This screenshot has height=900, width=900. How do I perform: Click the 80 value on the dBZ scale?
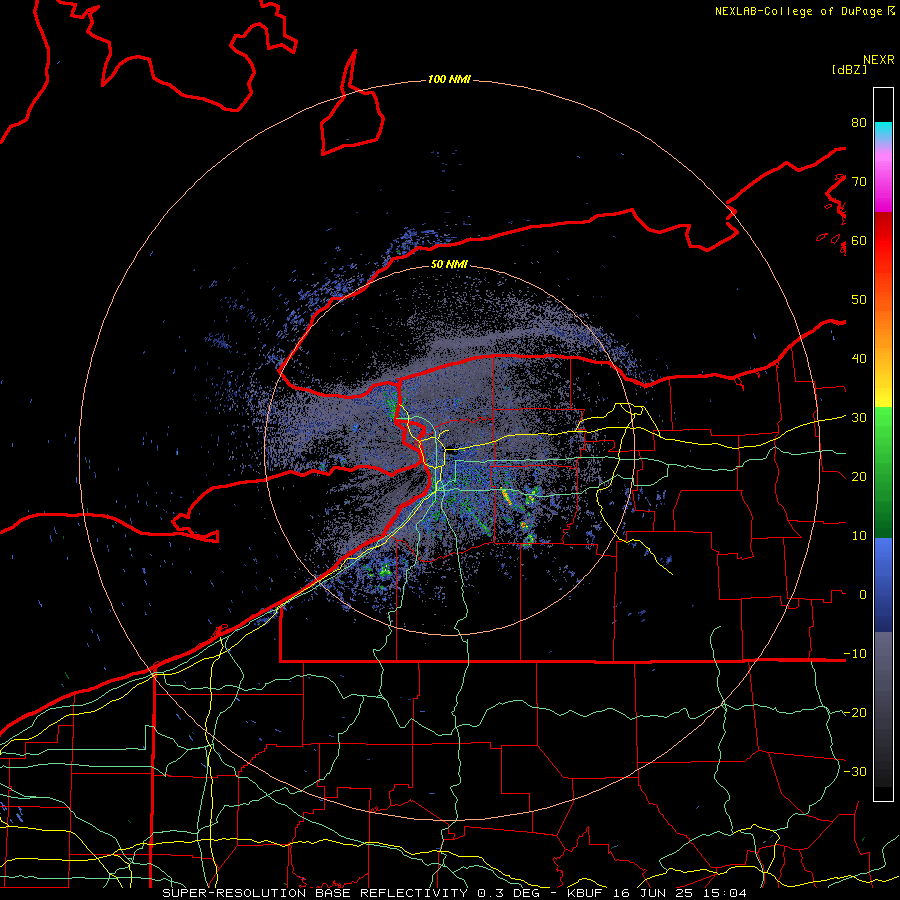click(859, 123)
